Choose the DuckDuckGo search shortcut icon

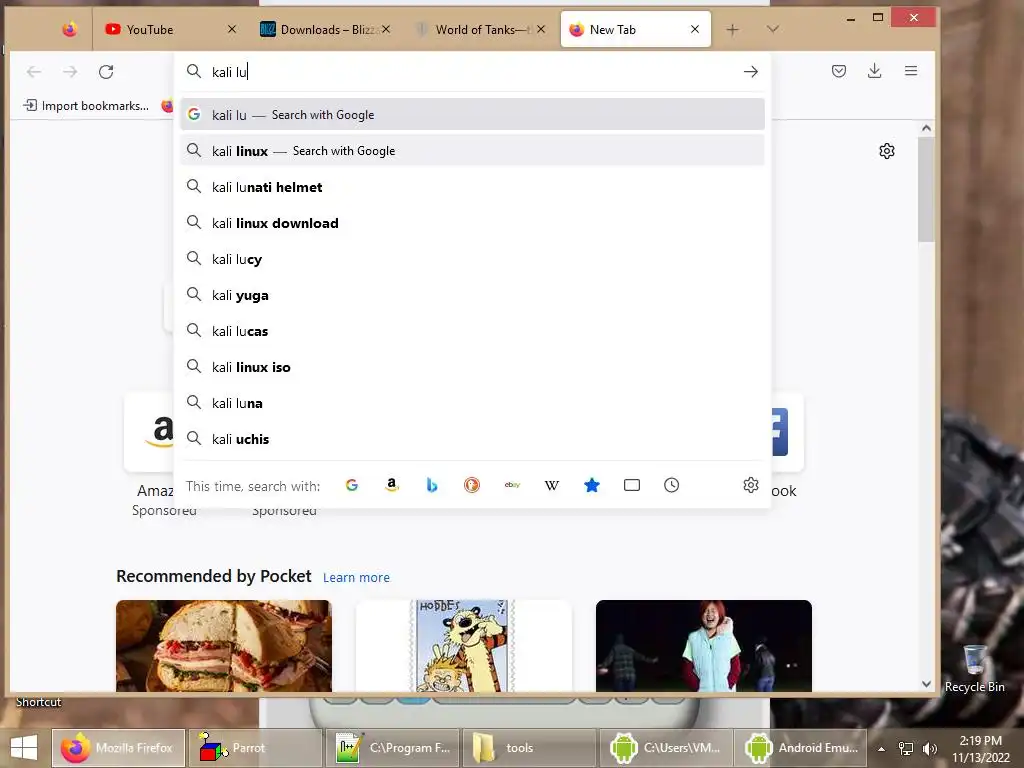pyautogui.click(x=472, y=485)
